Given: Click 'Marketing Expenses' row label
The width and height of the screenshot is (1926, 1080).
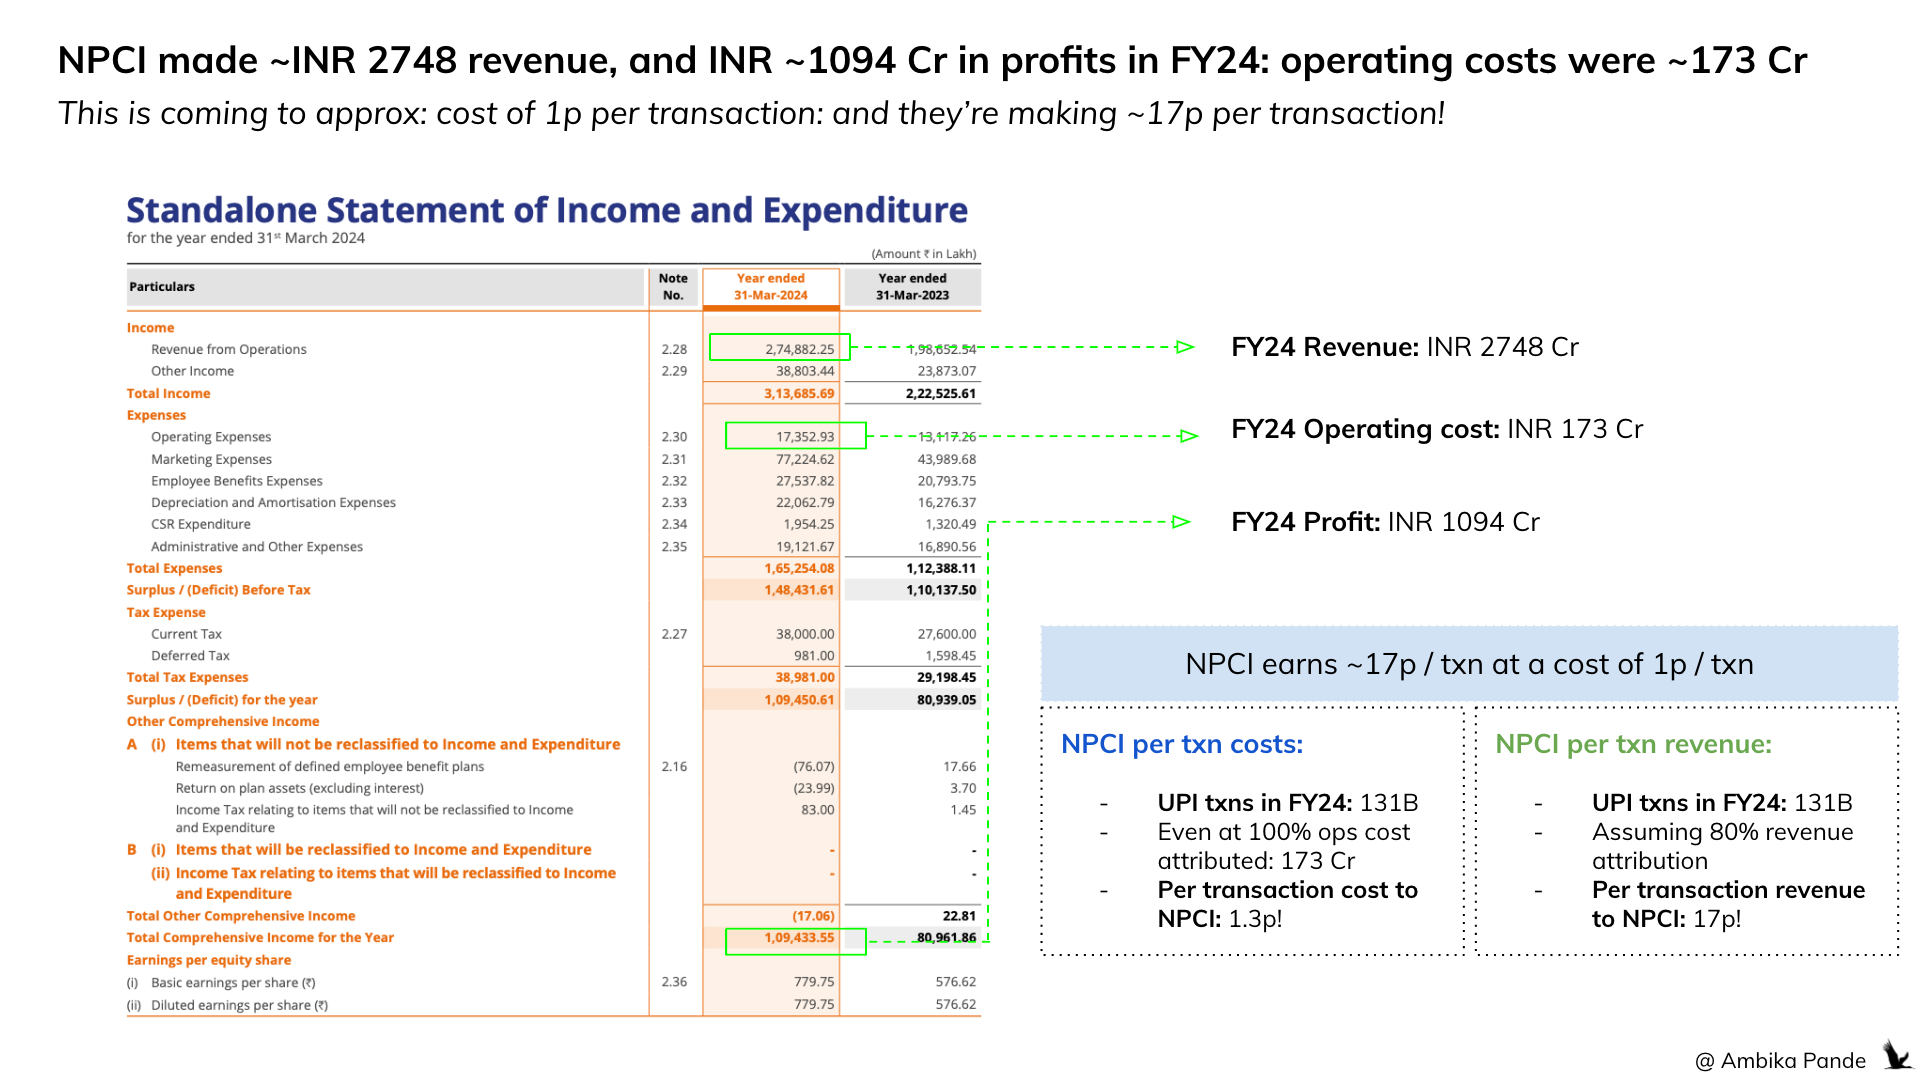Looking at the screenshot, I should [211, 460].
